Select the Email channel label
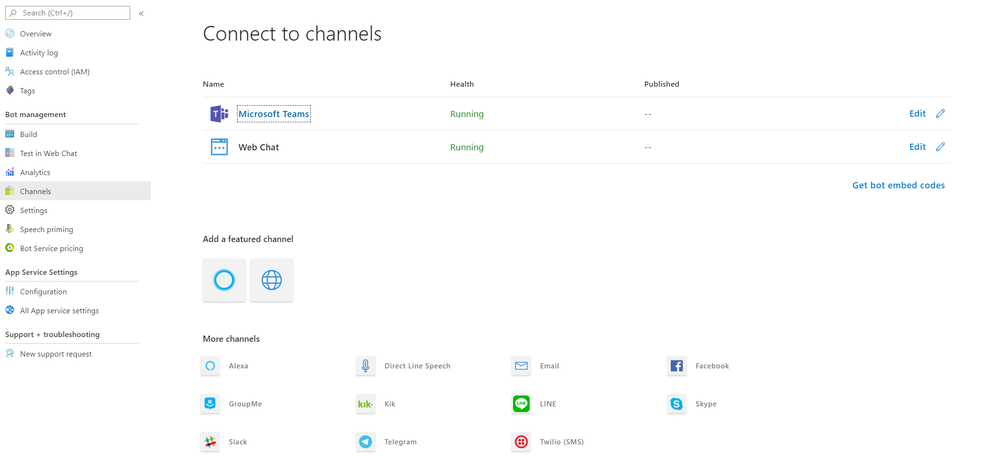The height and width of the screenshot is (466, 999). 549,366
